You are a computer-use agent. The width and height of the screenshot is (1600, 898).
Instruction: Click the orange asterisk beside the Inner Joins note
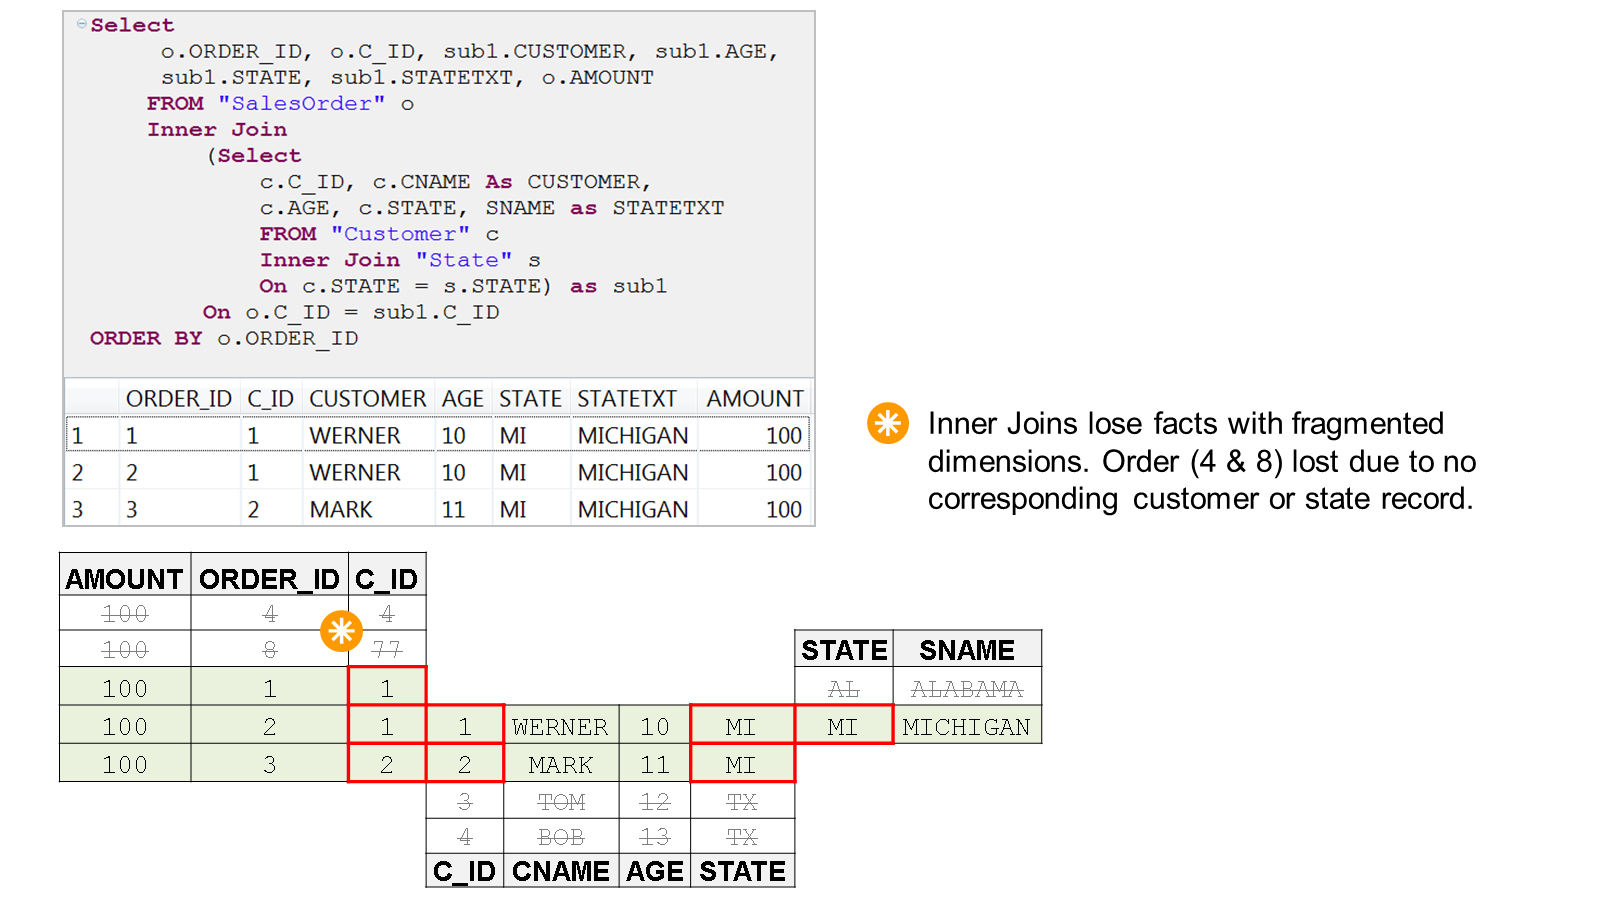click(x=887, y=423)
